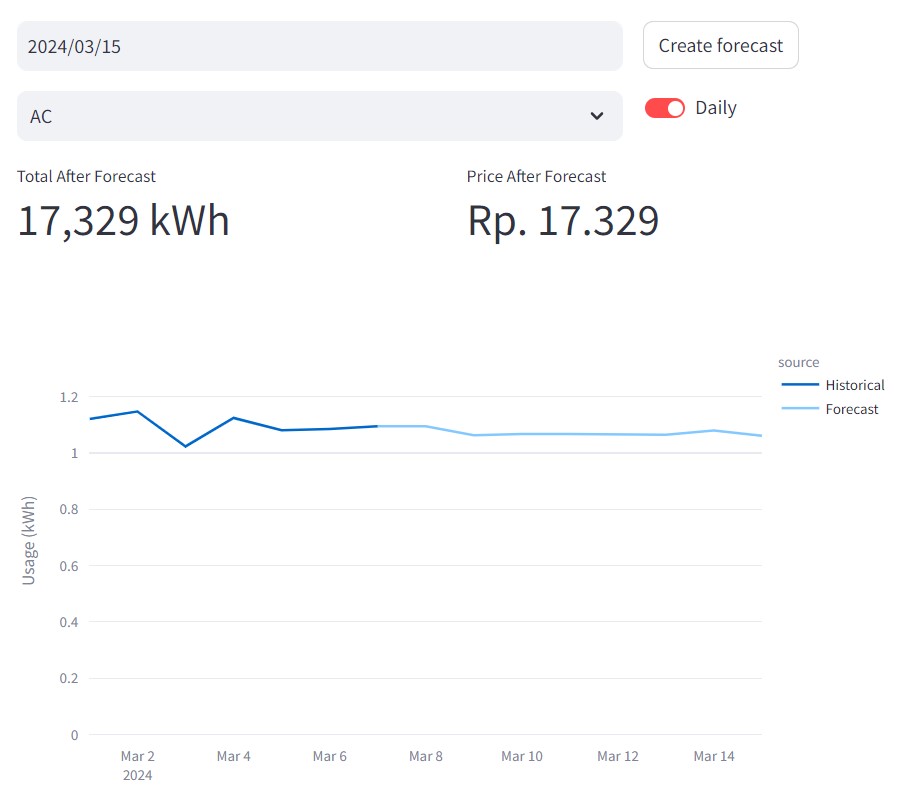This screenshot has height=787, width=922.
Task: Click the 0.6 y-axis tick label
Action: (68, 566)
